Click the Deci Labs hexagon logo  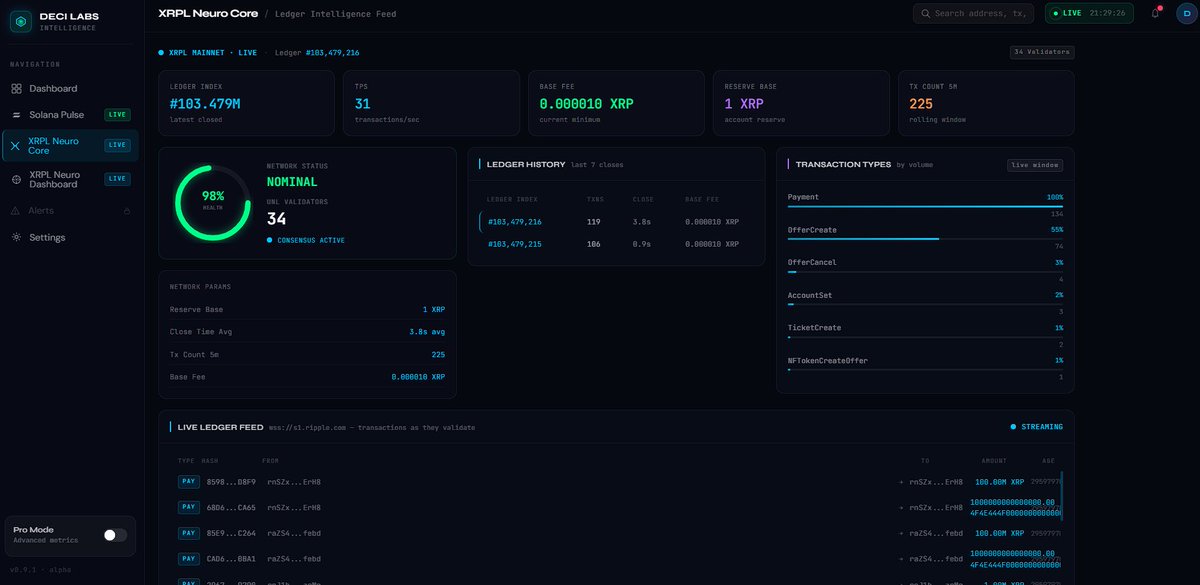21,22
